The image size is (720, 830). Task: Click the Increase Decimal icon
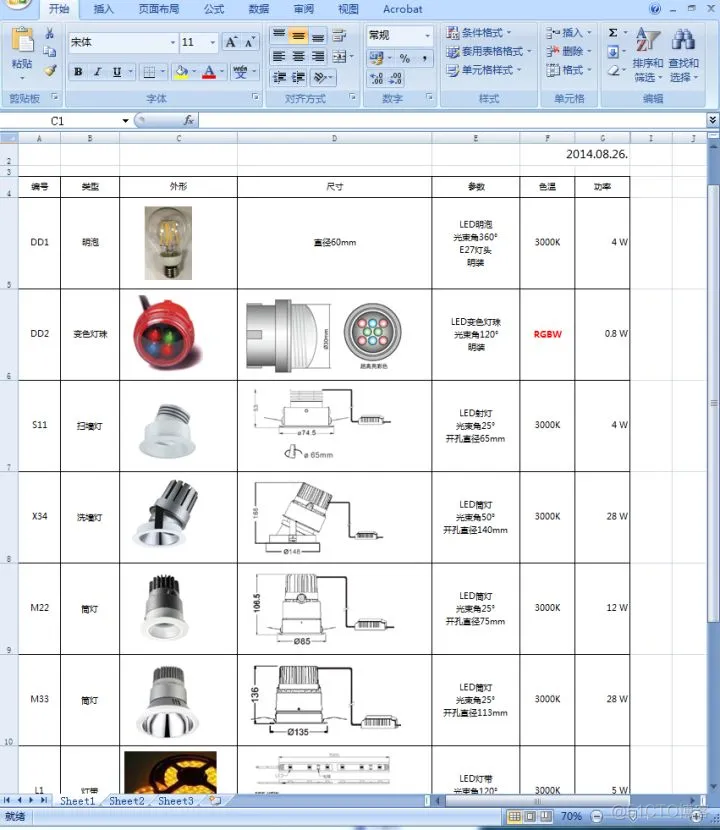(376, 78)
